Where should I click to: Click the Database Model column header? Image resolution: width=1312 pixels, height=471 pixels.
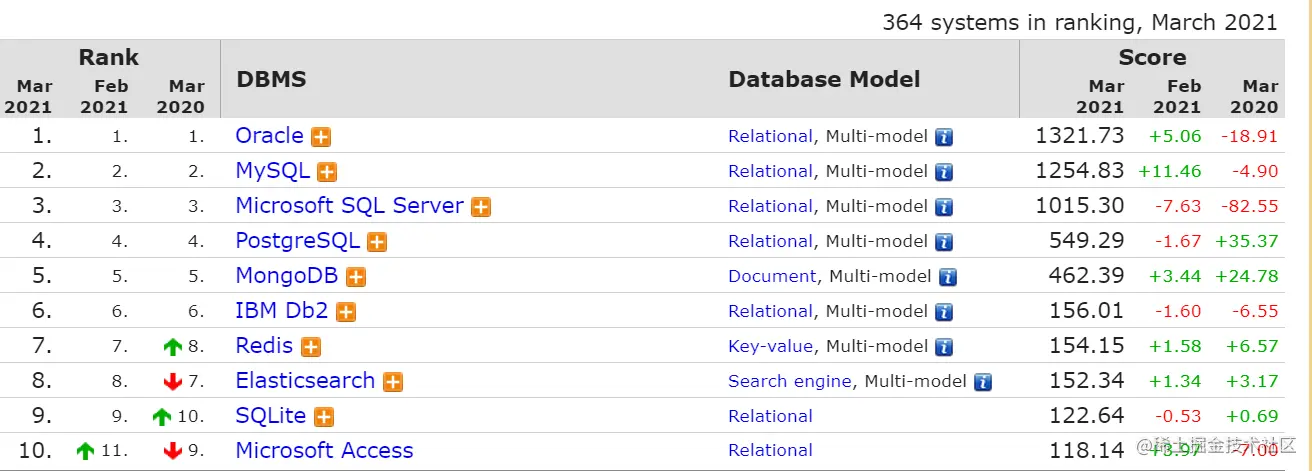point(824,80)
